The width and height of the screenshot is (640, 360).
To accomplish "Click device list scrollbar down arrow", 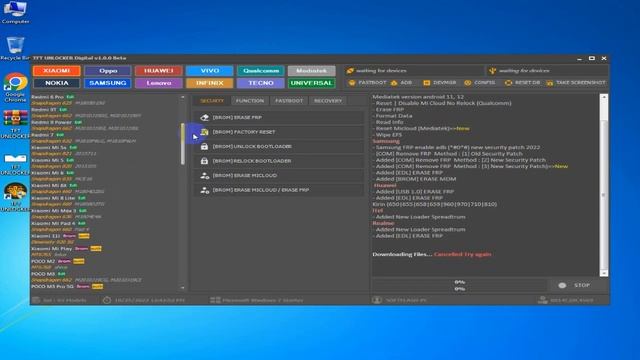I will (x=182, y=288).
